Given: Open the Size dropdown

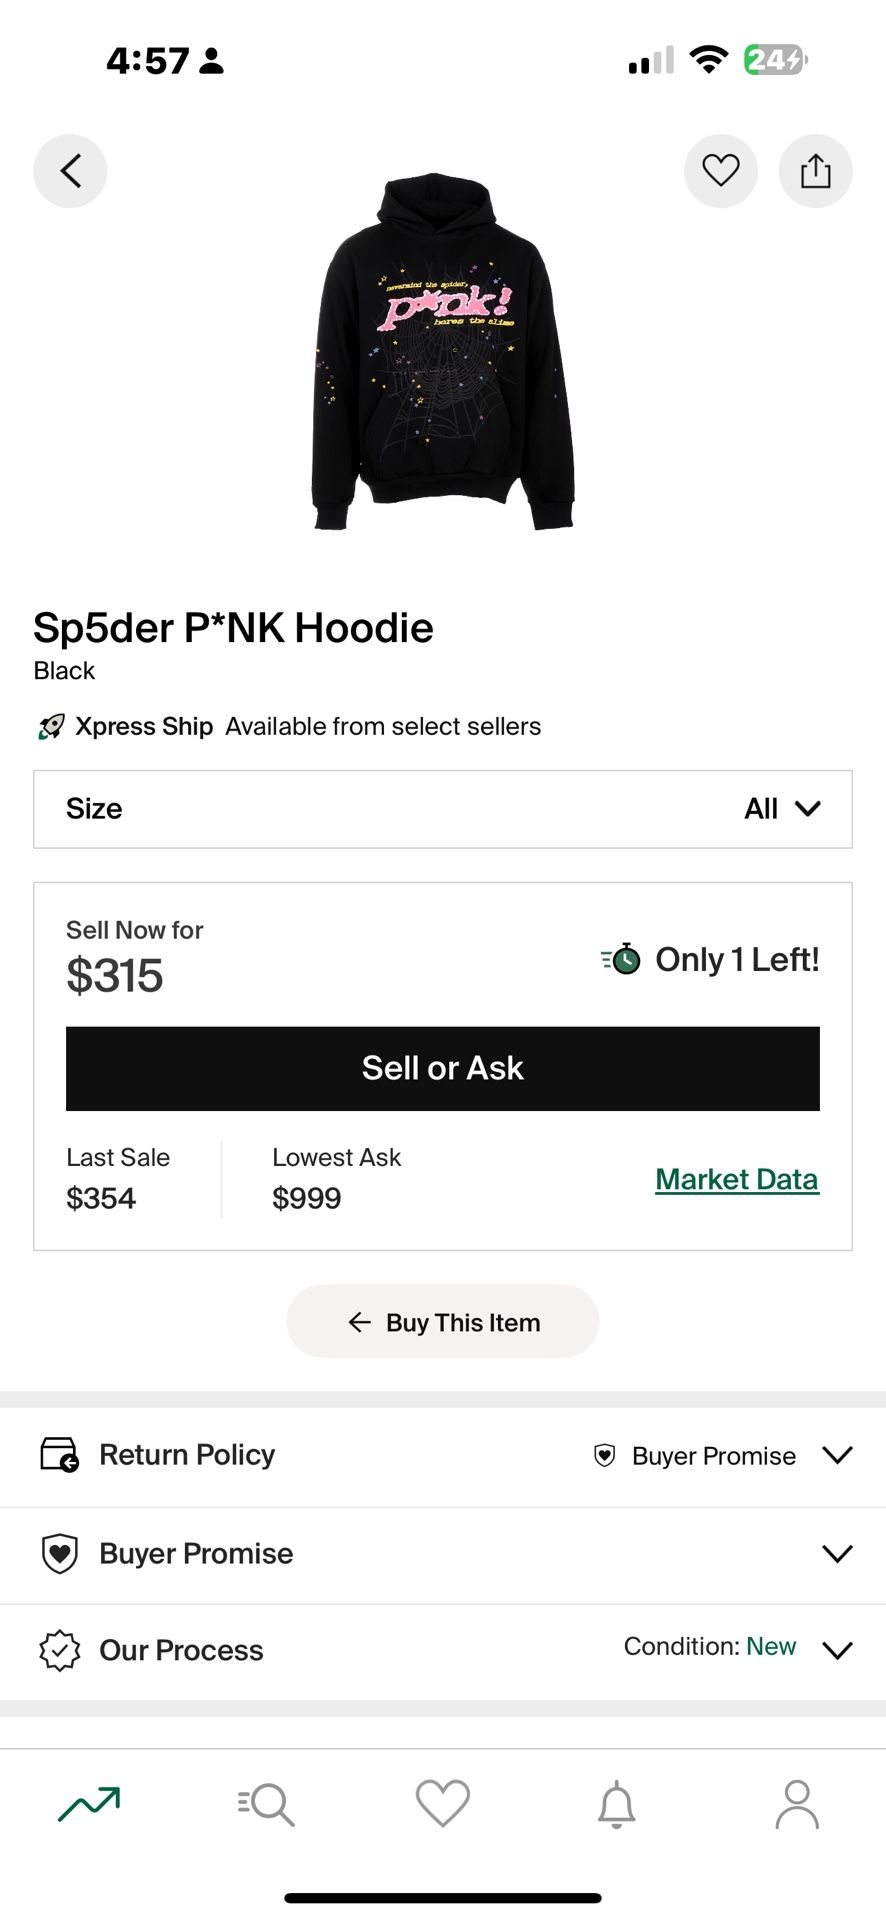Looking at the screenshot, I should (x=442, y=809).
